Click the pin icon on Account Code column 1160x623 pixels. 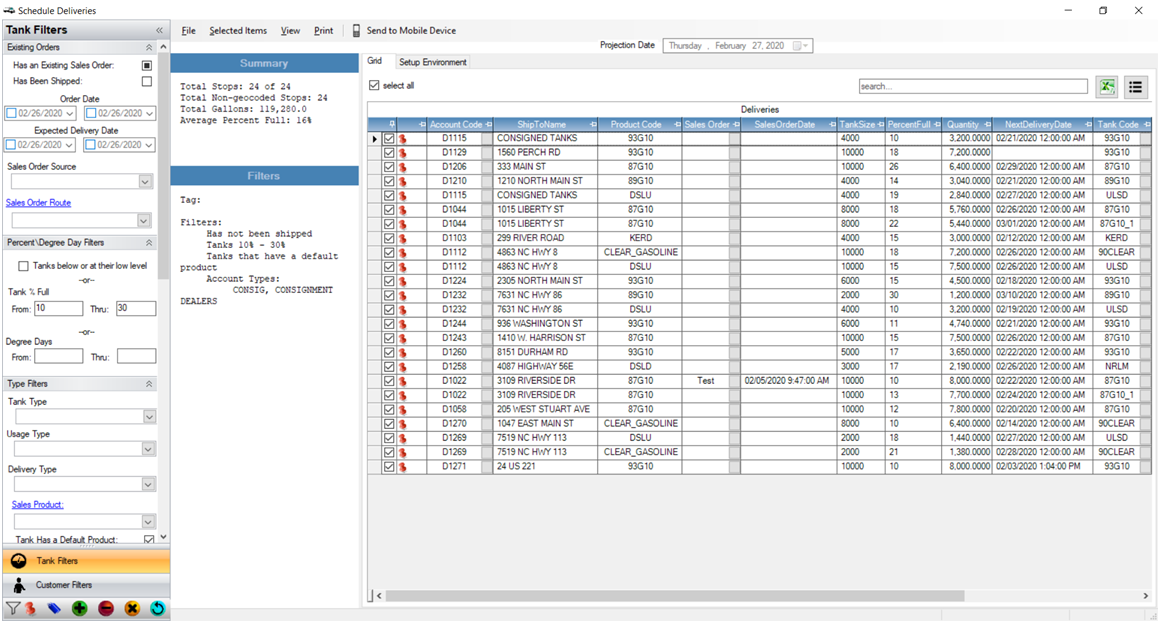488,124
